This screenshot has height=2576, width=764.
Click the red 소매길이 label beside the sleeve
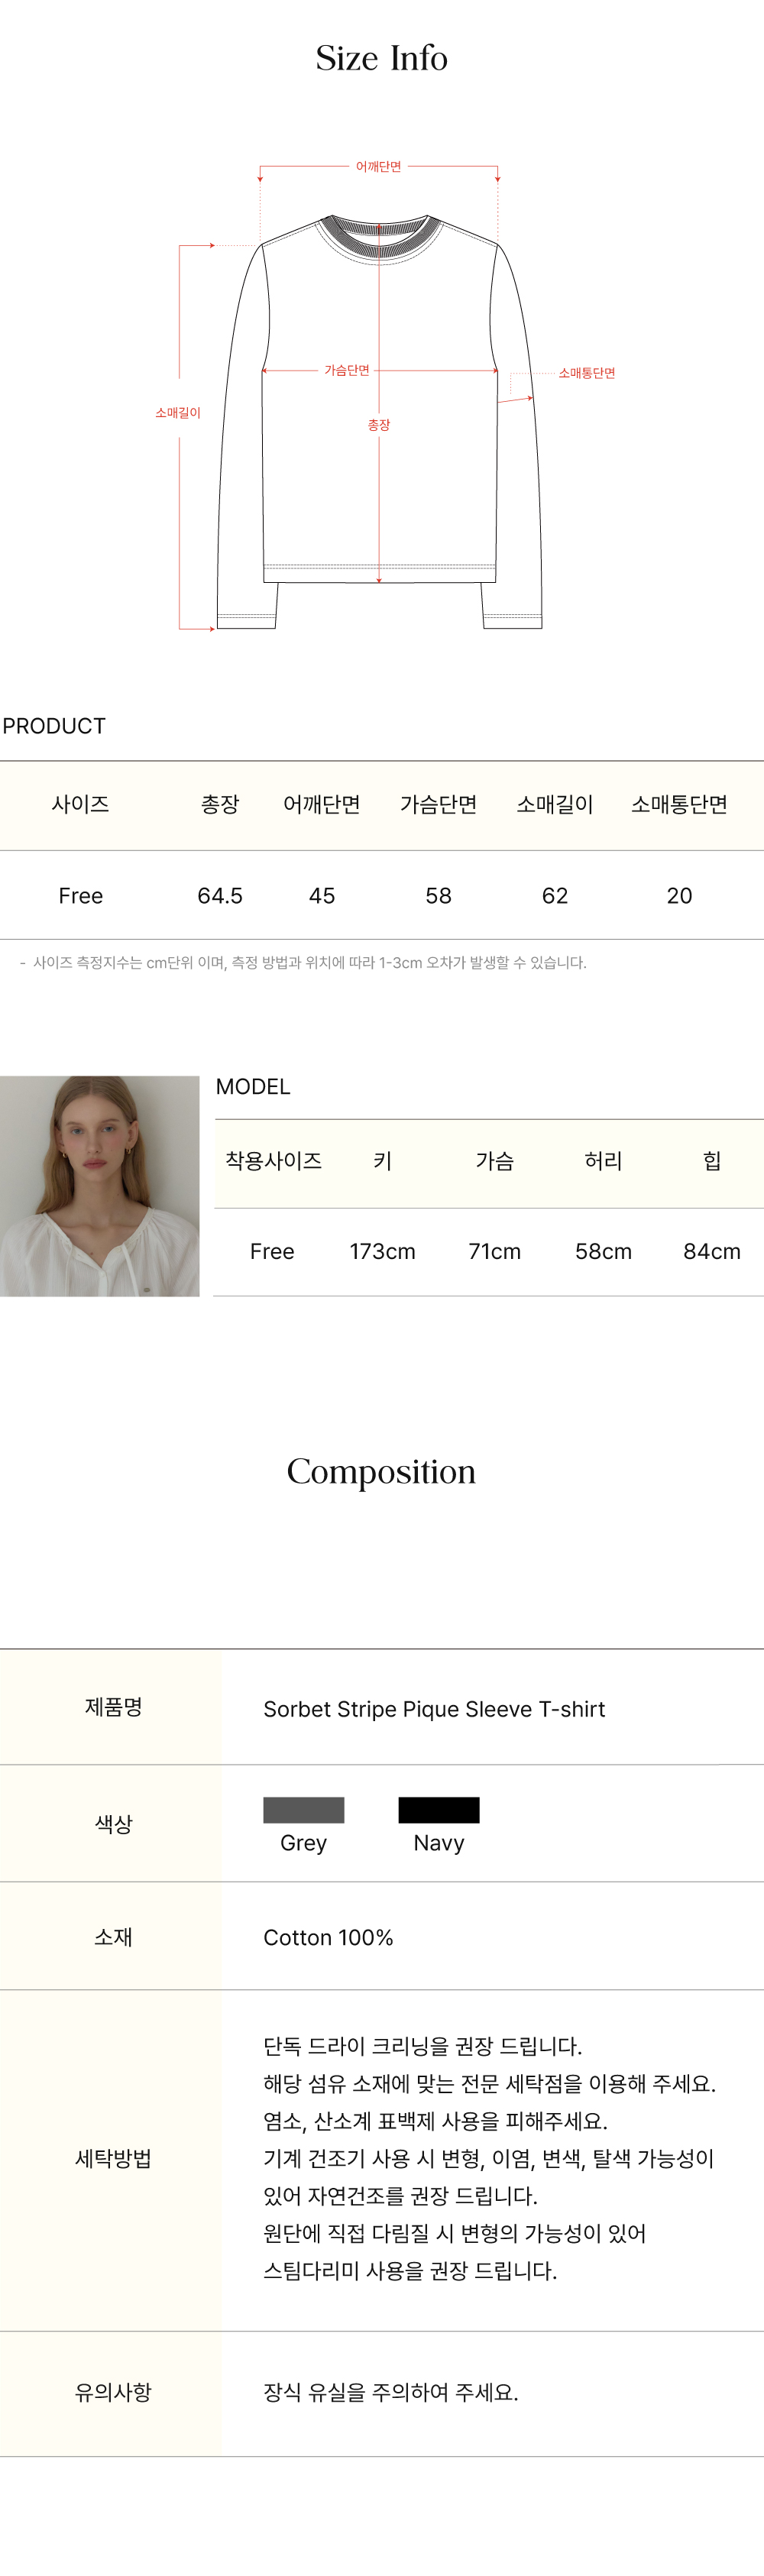coord(178,413)
